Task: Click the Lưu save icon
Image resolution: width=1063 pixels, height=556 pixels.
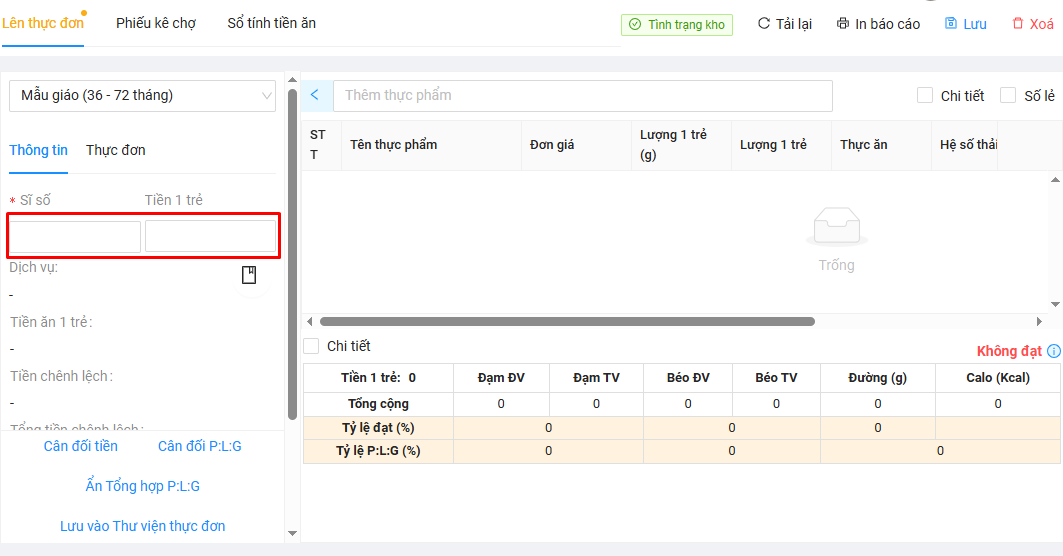Action: (x=951, y=24)
